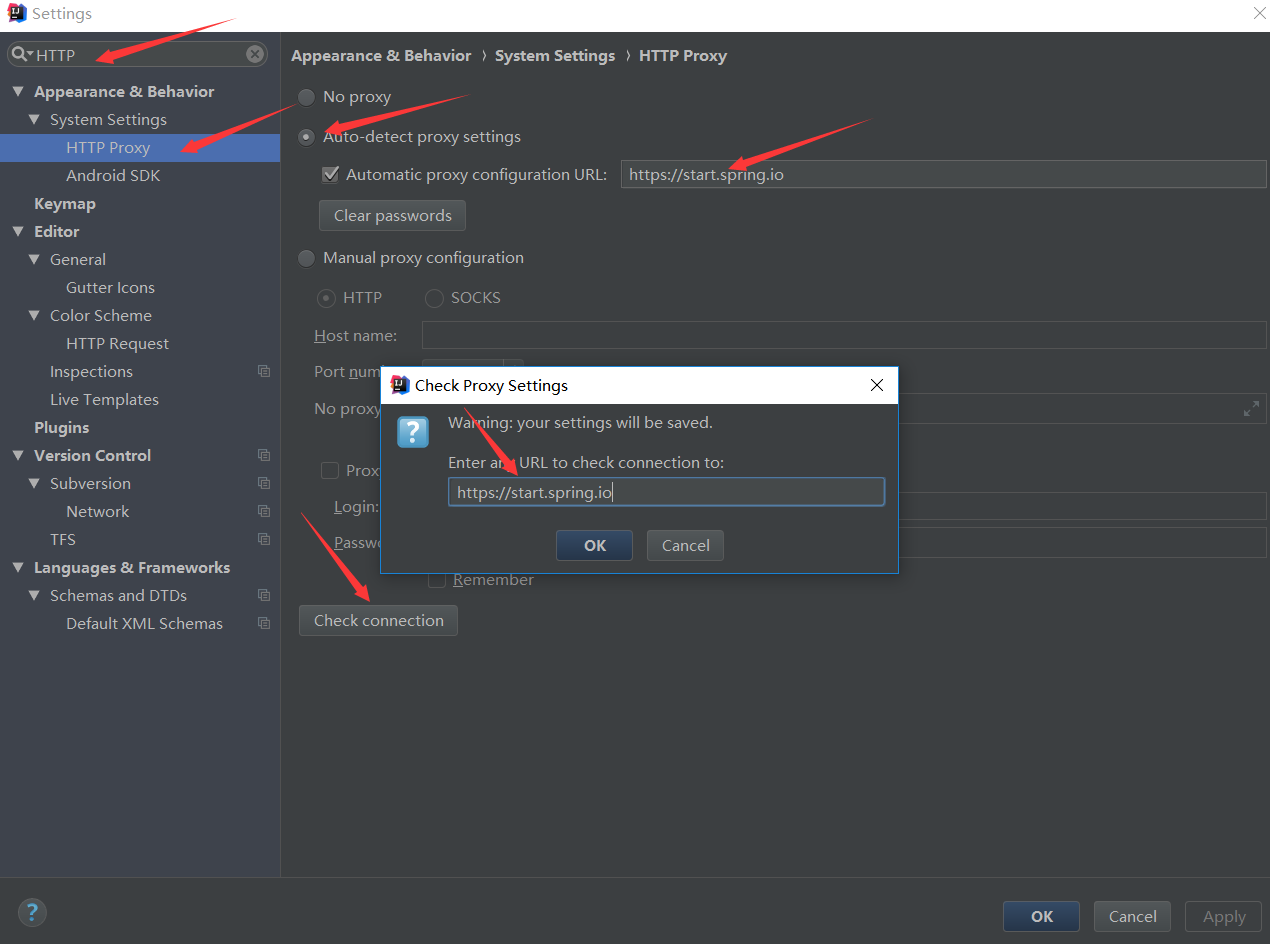The height and width of the screenshot is (944, 1270).
Task: Close the Check Proxy Settings dialog
Action: 877,385
